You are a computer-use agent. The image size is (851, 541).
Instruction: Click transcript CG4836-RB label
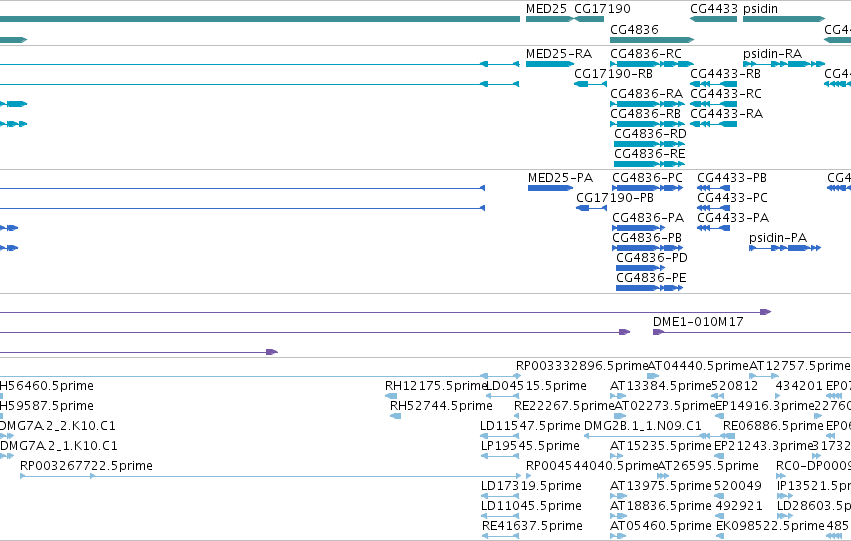pos(646,114)
